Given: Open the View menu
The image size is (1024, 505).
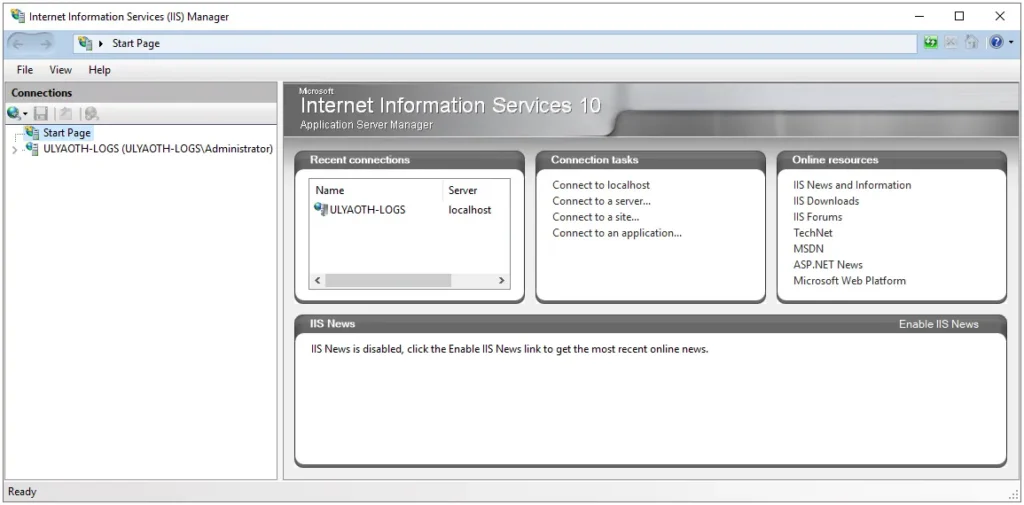Looking at the screenshot, I should pos(61,70).
